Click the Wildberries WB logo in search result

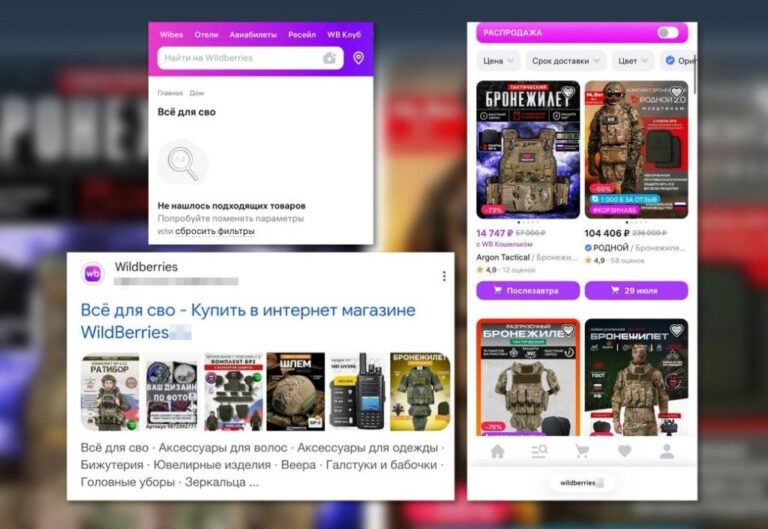93,274
